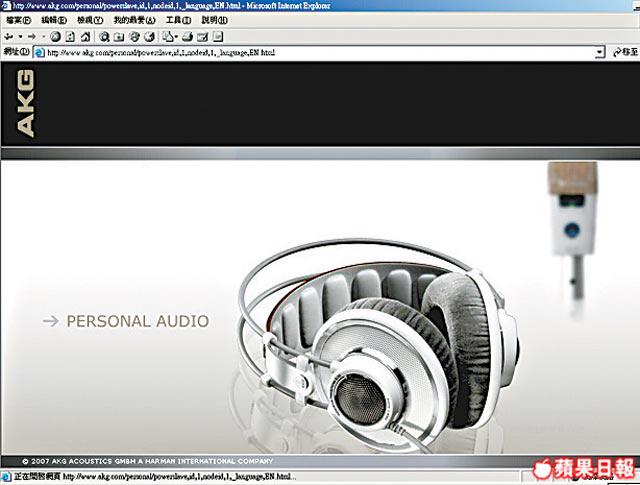Expand the address bar dropdown list
This screenshot has height=485, width=640.
coord(599,52)
